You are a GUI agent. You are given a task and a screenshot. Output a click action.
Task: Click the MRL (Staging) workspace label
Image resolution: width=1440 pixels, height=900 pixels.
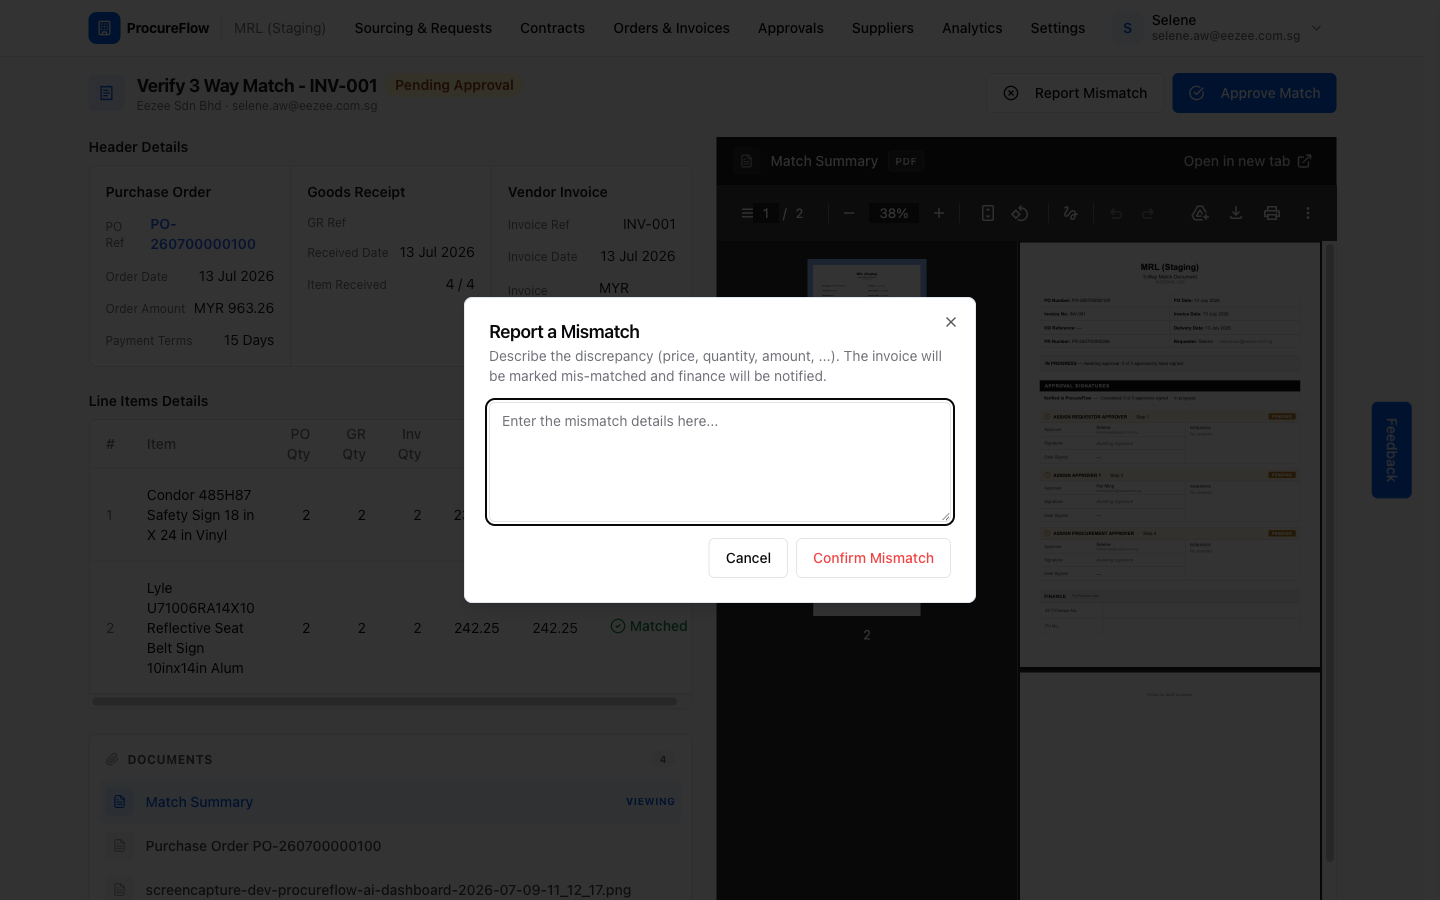coord(280,28)
